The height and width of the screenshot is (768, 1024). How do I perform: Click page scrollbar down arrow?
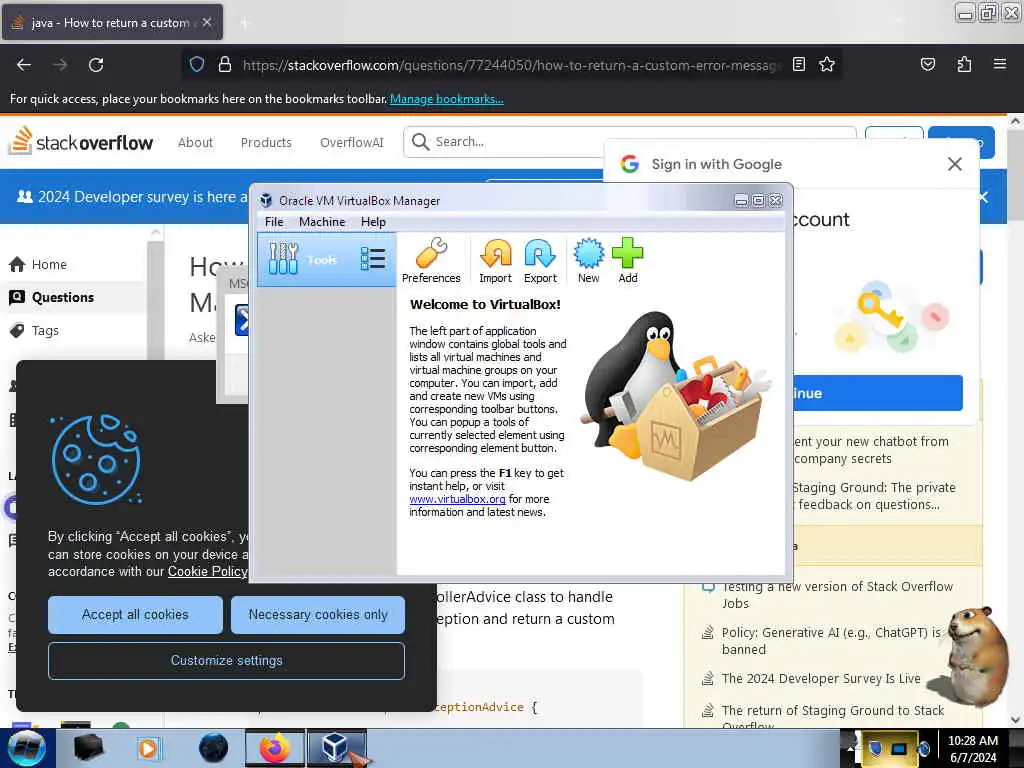(x=1015, y=720)
